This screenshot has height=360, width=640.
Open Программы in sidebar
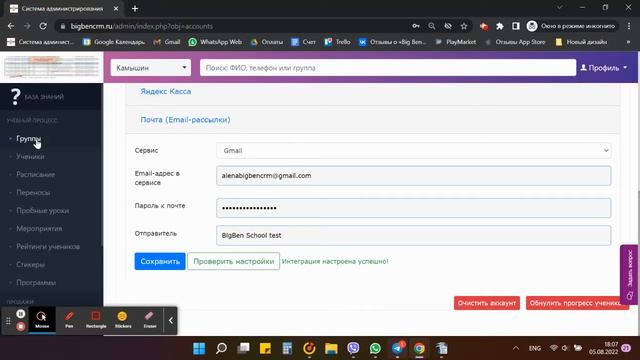[x=36, y=282]
